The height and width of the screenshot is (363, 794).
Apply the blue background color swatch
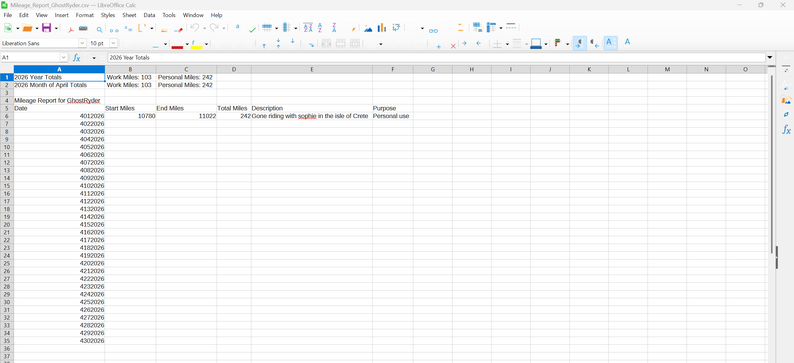coord(536,44)
